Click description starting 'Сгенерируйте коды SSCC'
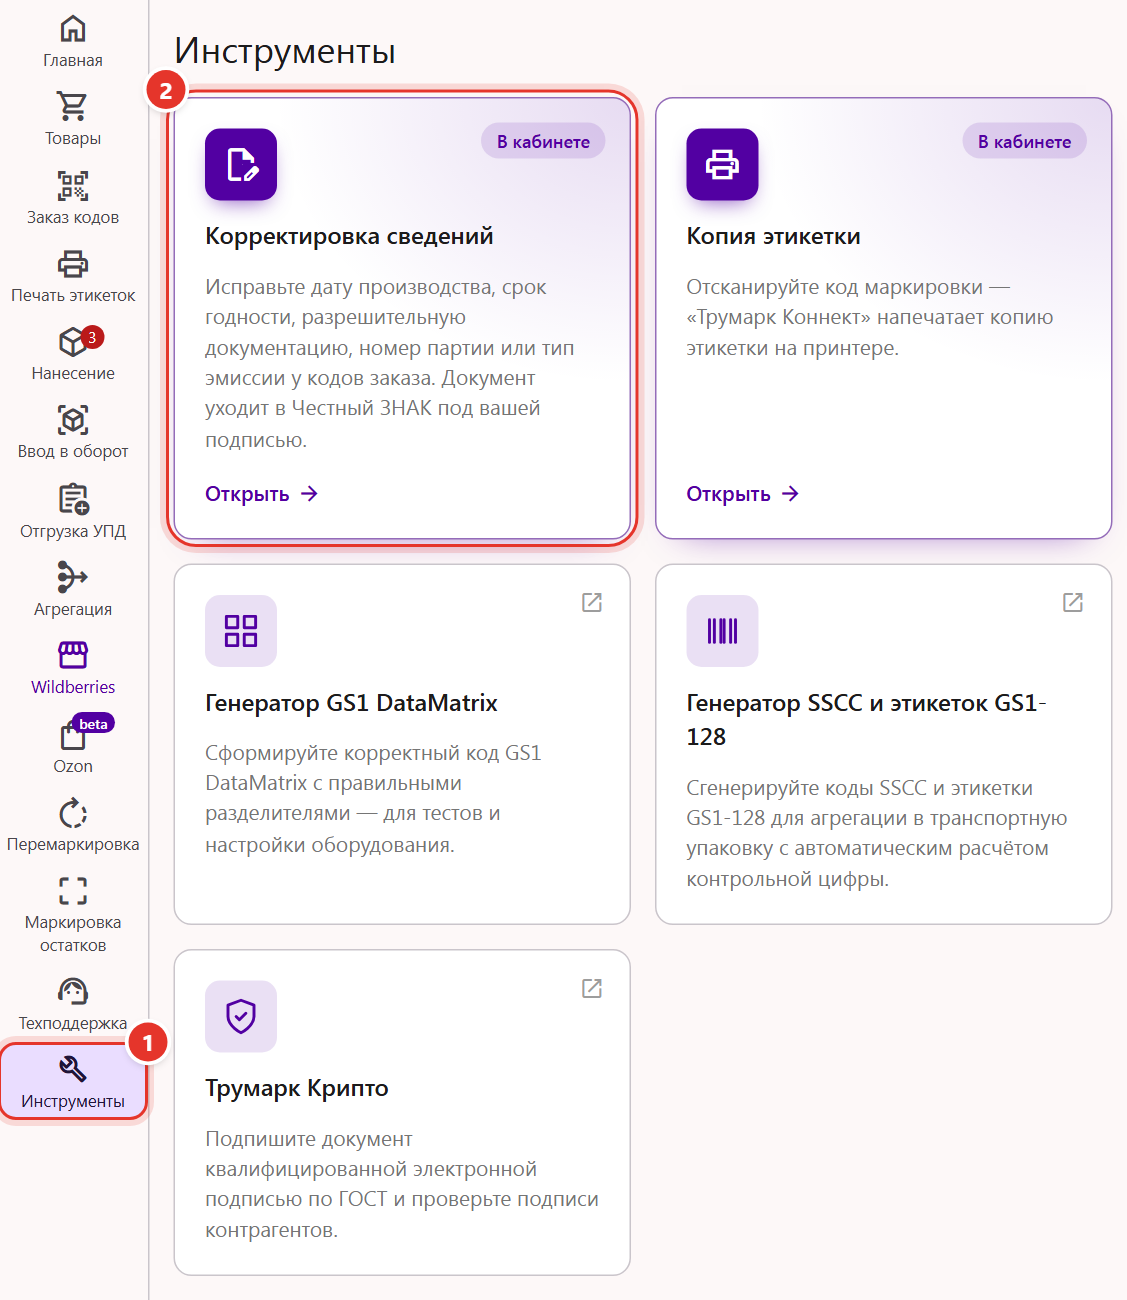Image resolution: width=1127 pixels, height=1300 pixels. [877, 833]
